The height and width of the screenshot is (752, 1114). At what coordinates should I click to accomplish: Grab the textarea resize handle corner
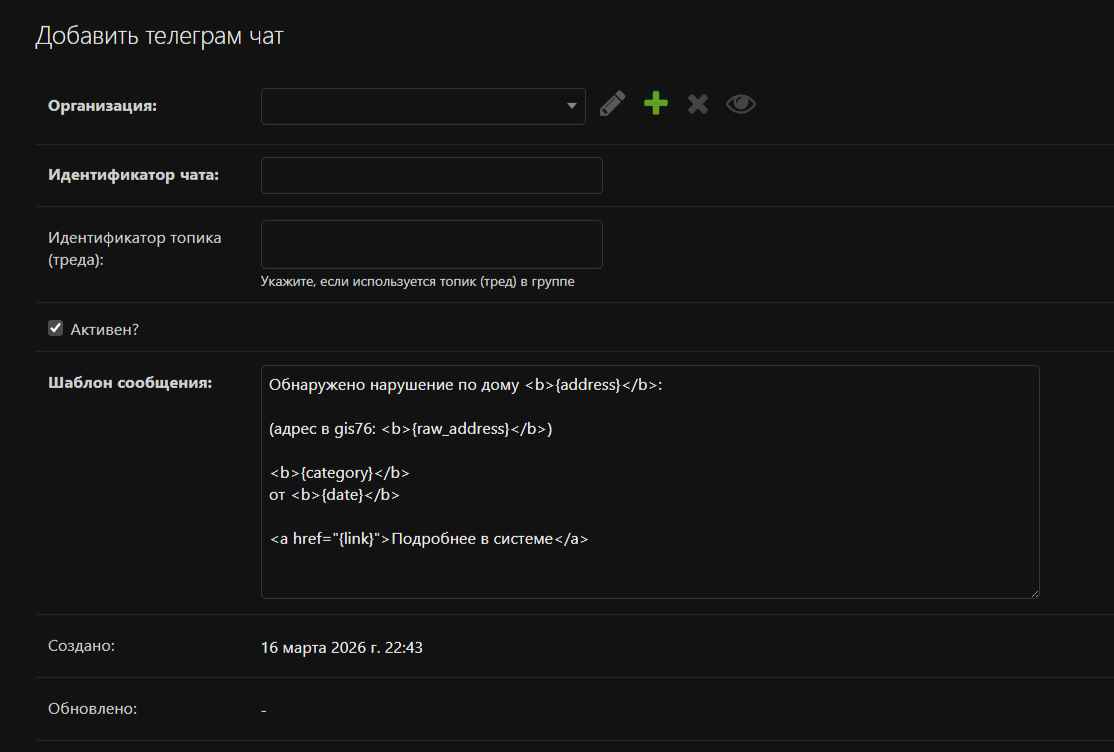[x=1033, y=592]
